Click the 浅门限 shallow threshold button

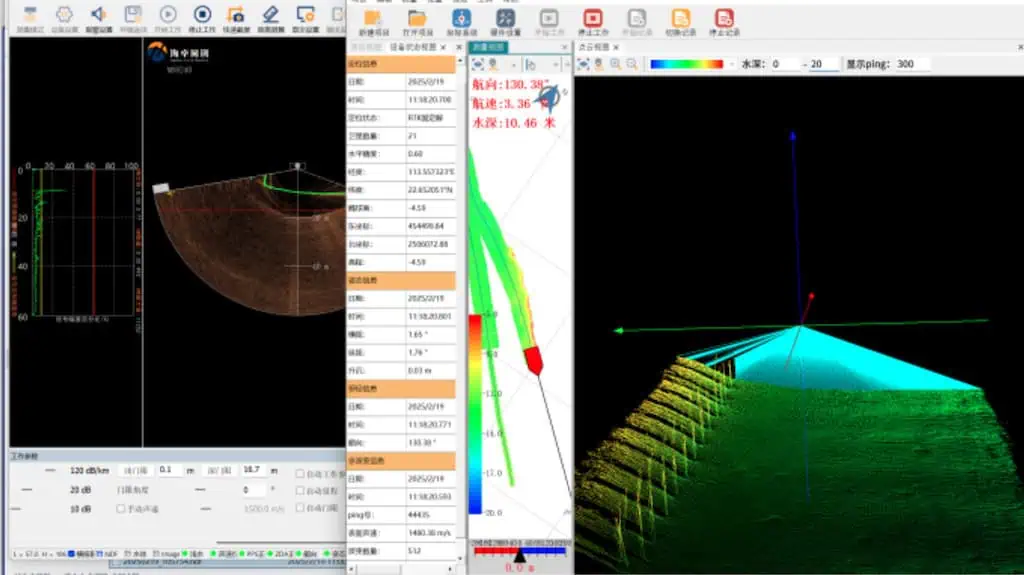tap(135, 470)
